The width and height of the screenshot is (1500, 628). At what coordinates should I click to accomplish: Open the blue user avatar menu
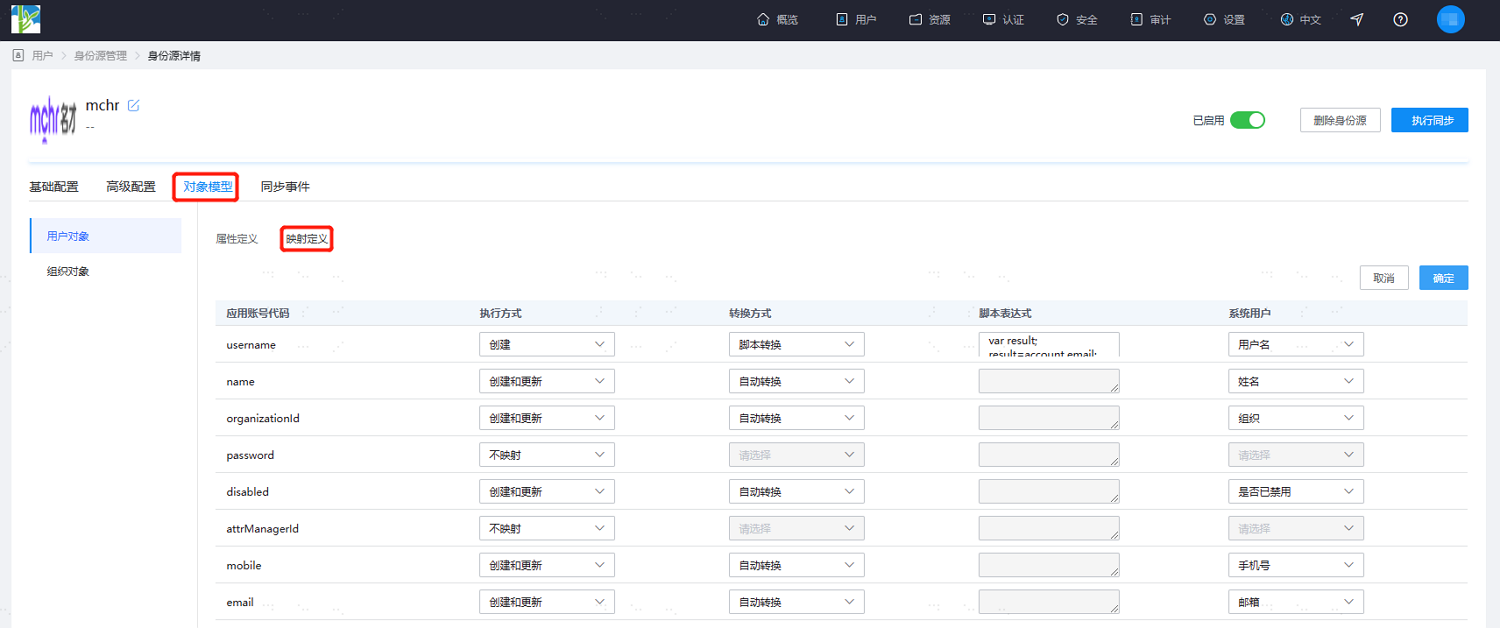pos(1450,19)
